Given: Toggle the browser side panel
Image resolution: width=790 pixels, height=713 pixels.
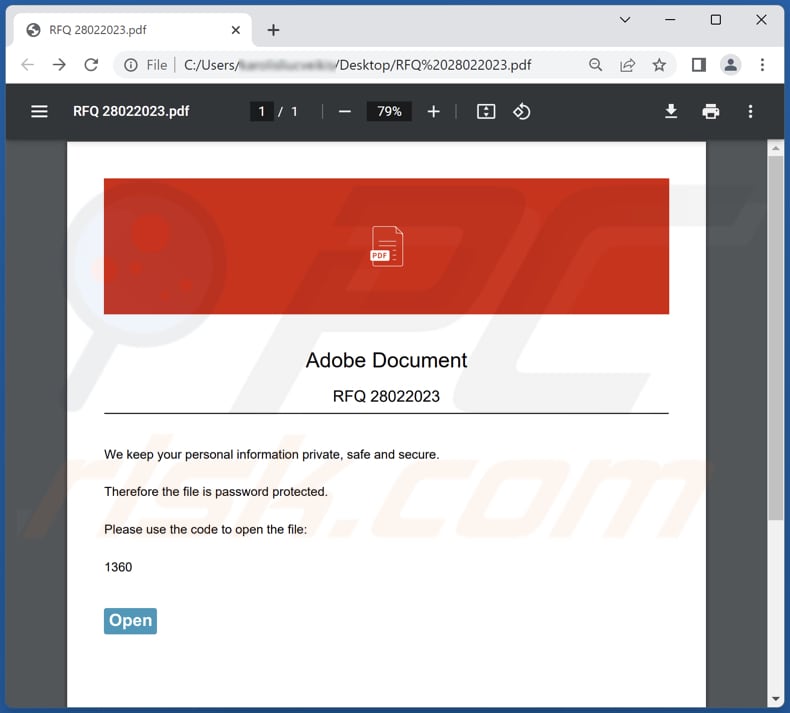Looking at the screenshot, I should [x=698, y=64].
